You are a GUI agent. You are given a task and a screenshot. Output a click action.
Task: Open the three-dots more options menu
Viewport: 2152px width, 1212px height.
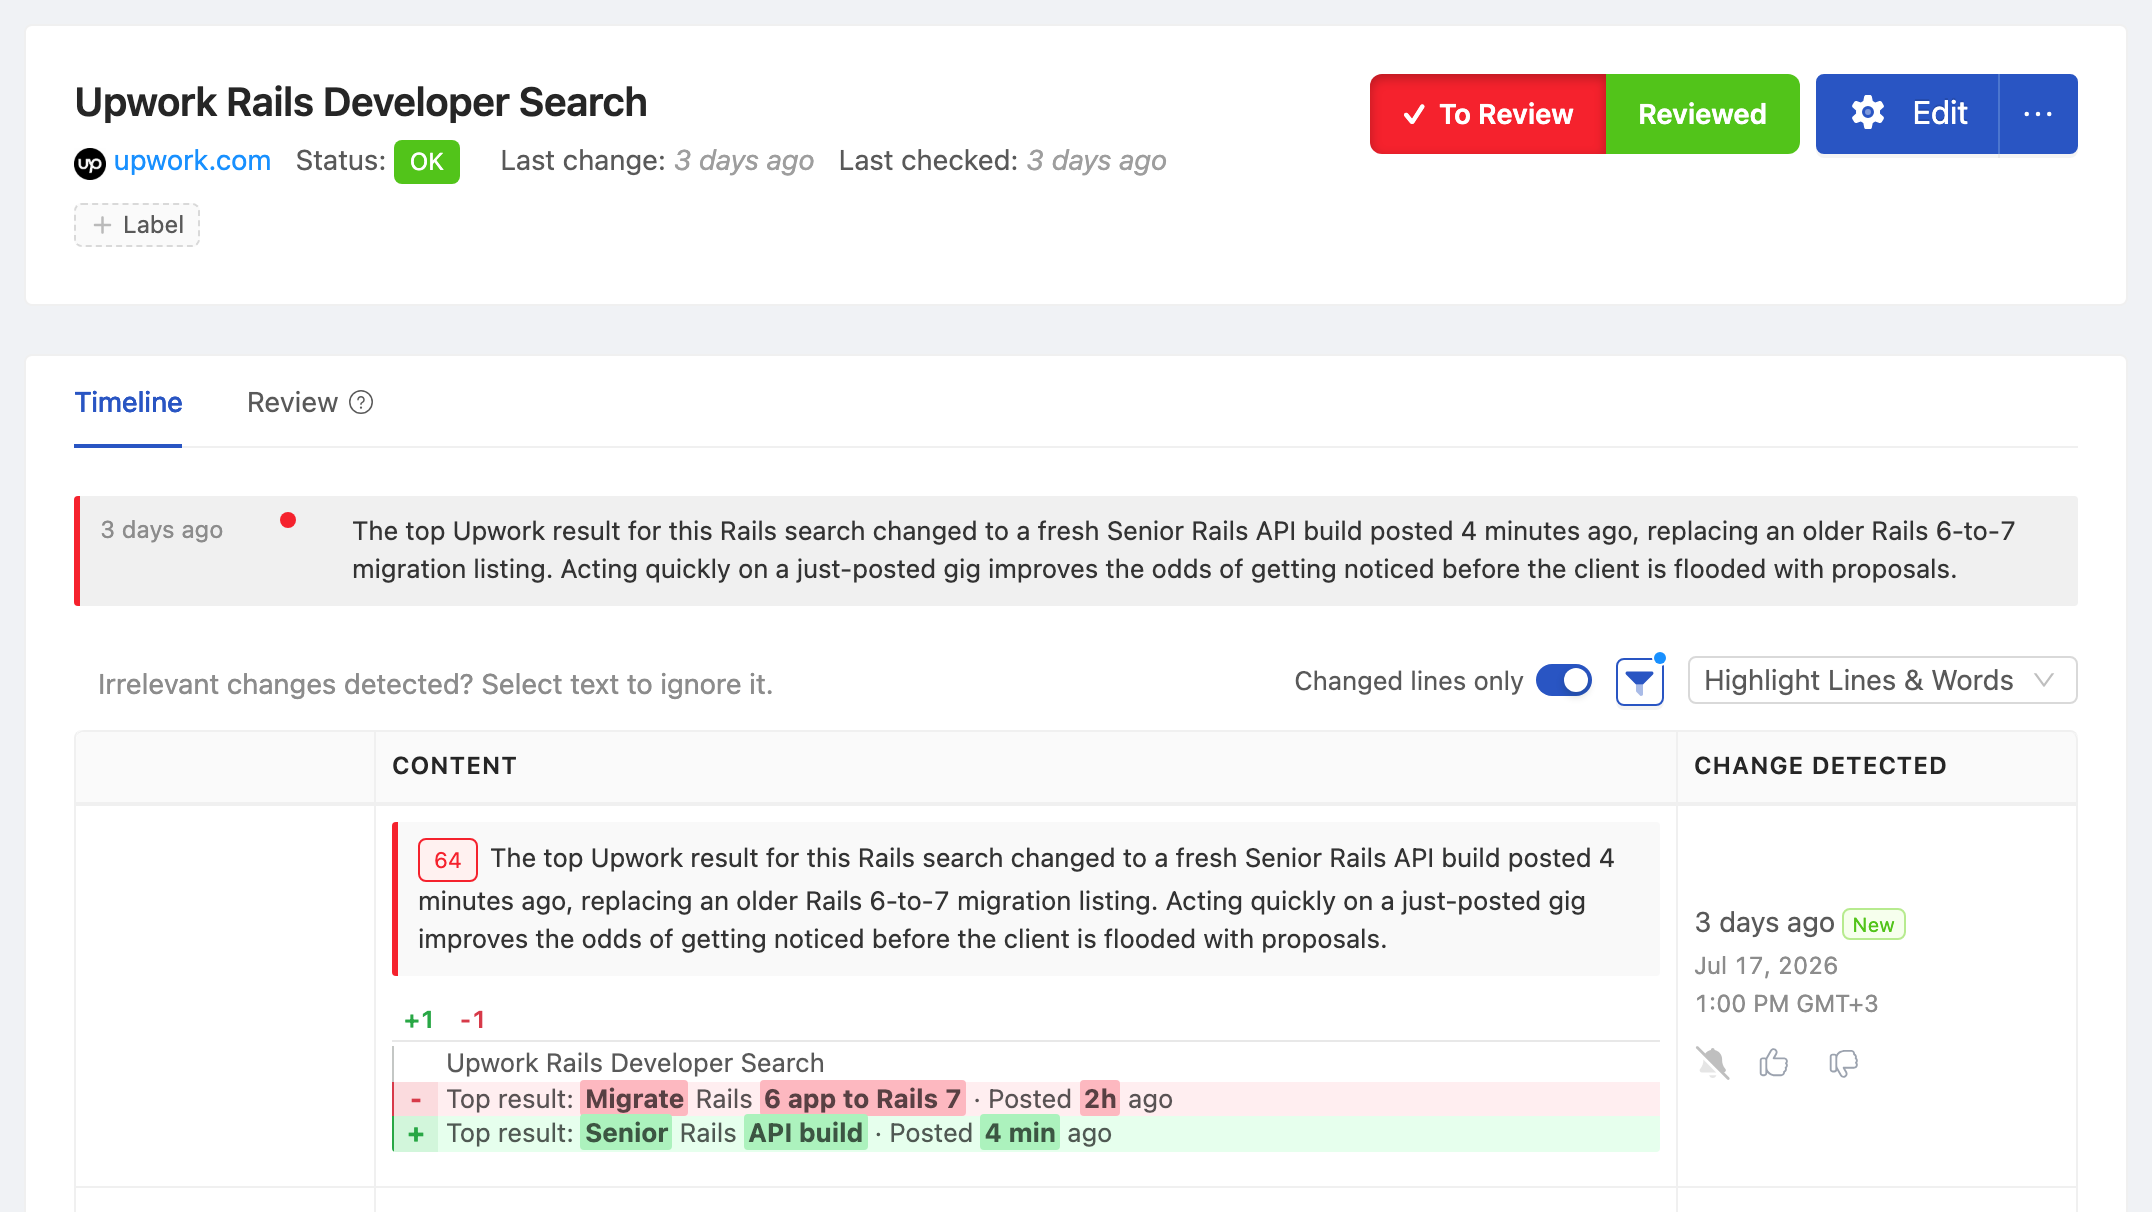pyautogui.click(x=2038, y=114)
